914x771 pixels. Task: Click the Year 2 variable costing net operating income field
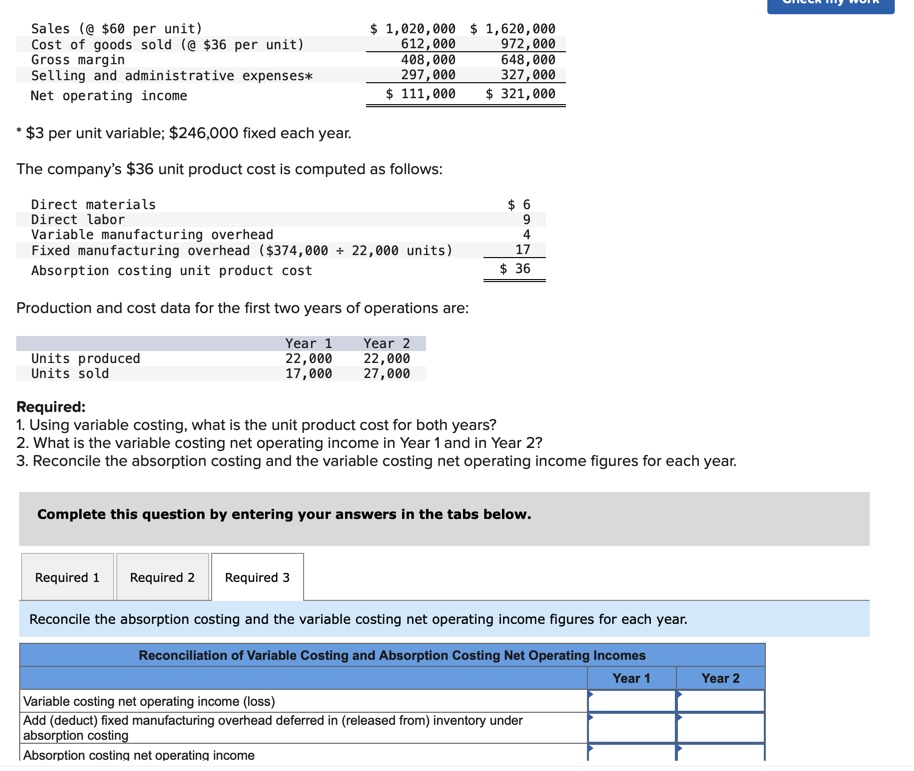click(722, 700)
